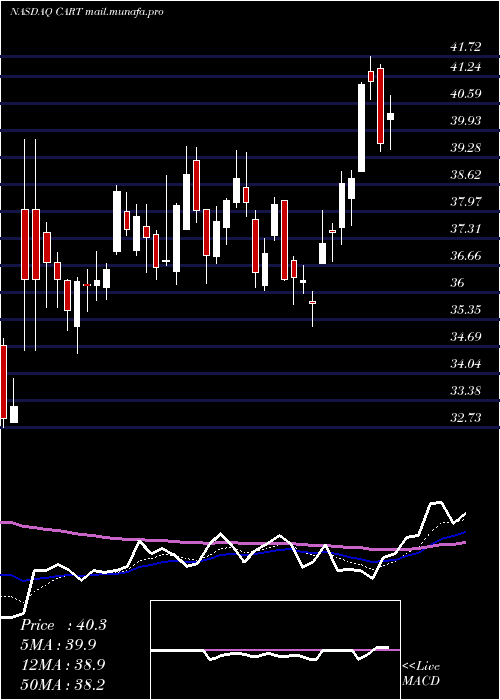Click the 40.59 price level label
Image resolution: width=500 pixels, height=700 pixels.
[x=466, y=94]
